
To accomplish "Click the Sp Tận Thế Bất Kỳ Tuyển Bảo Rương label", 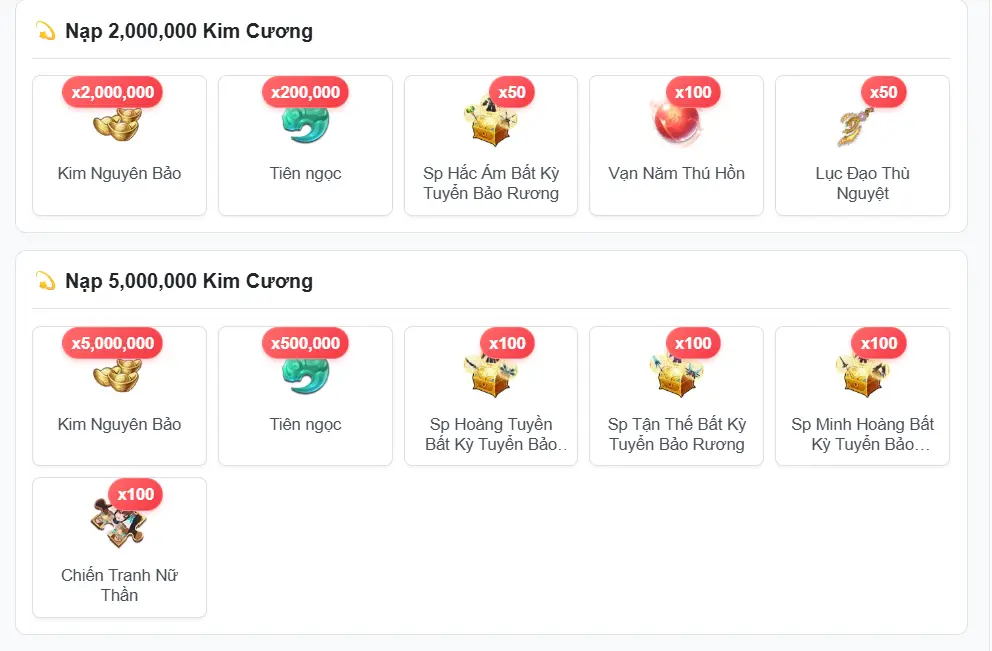I will [676, 434].
